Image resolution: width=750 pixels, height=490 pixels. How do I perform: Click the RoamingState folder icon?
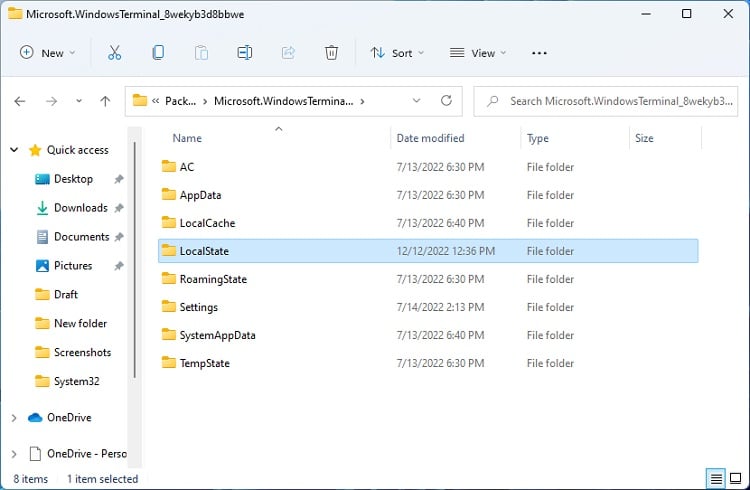[168, 278]
